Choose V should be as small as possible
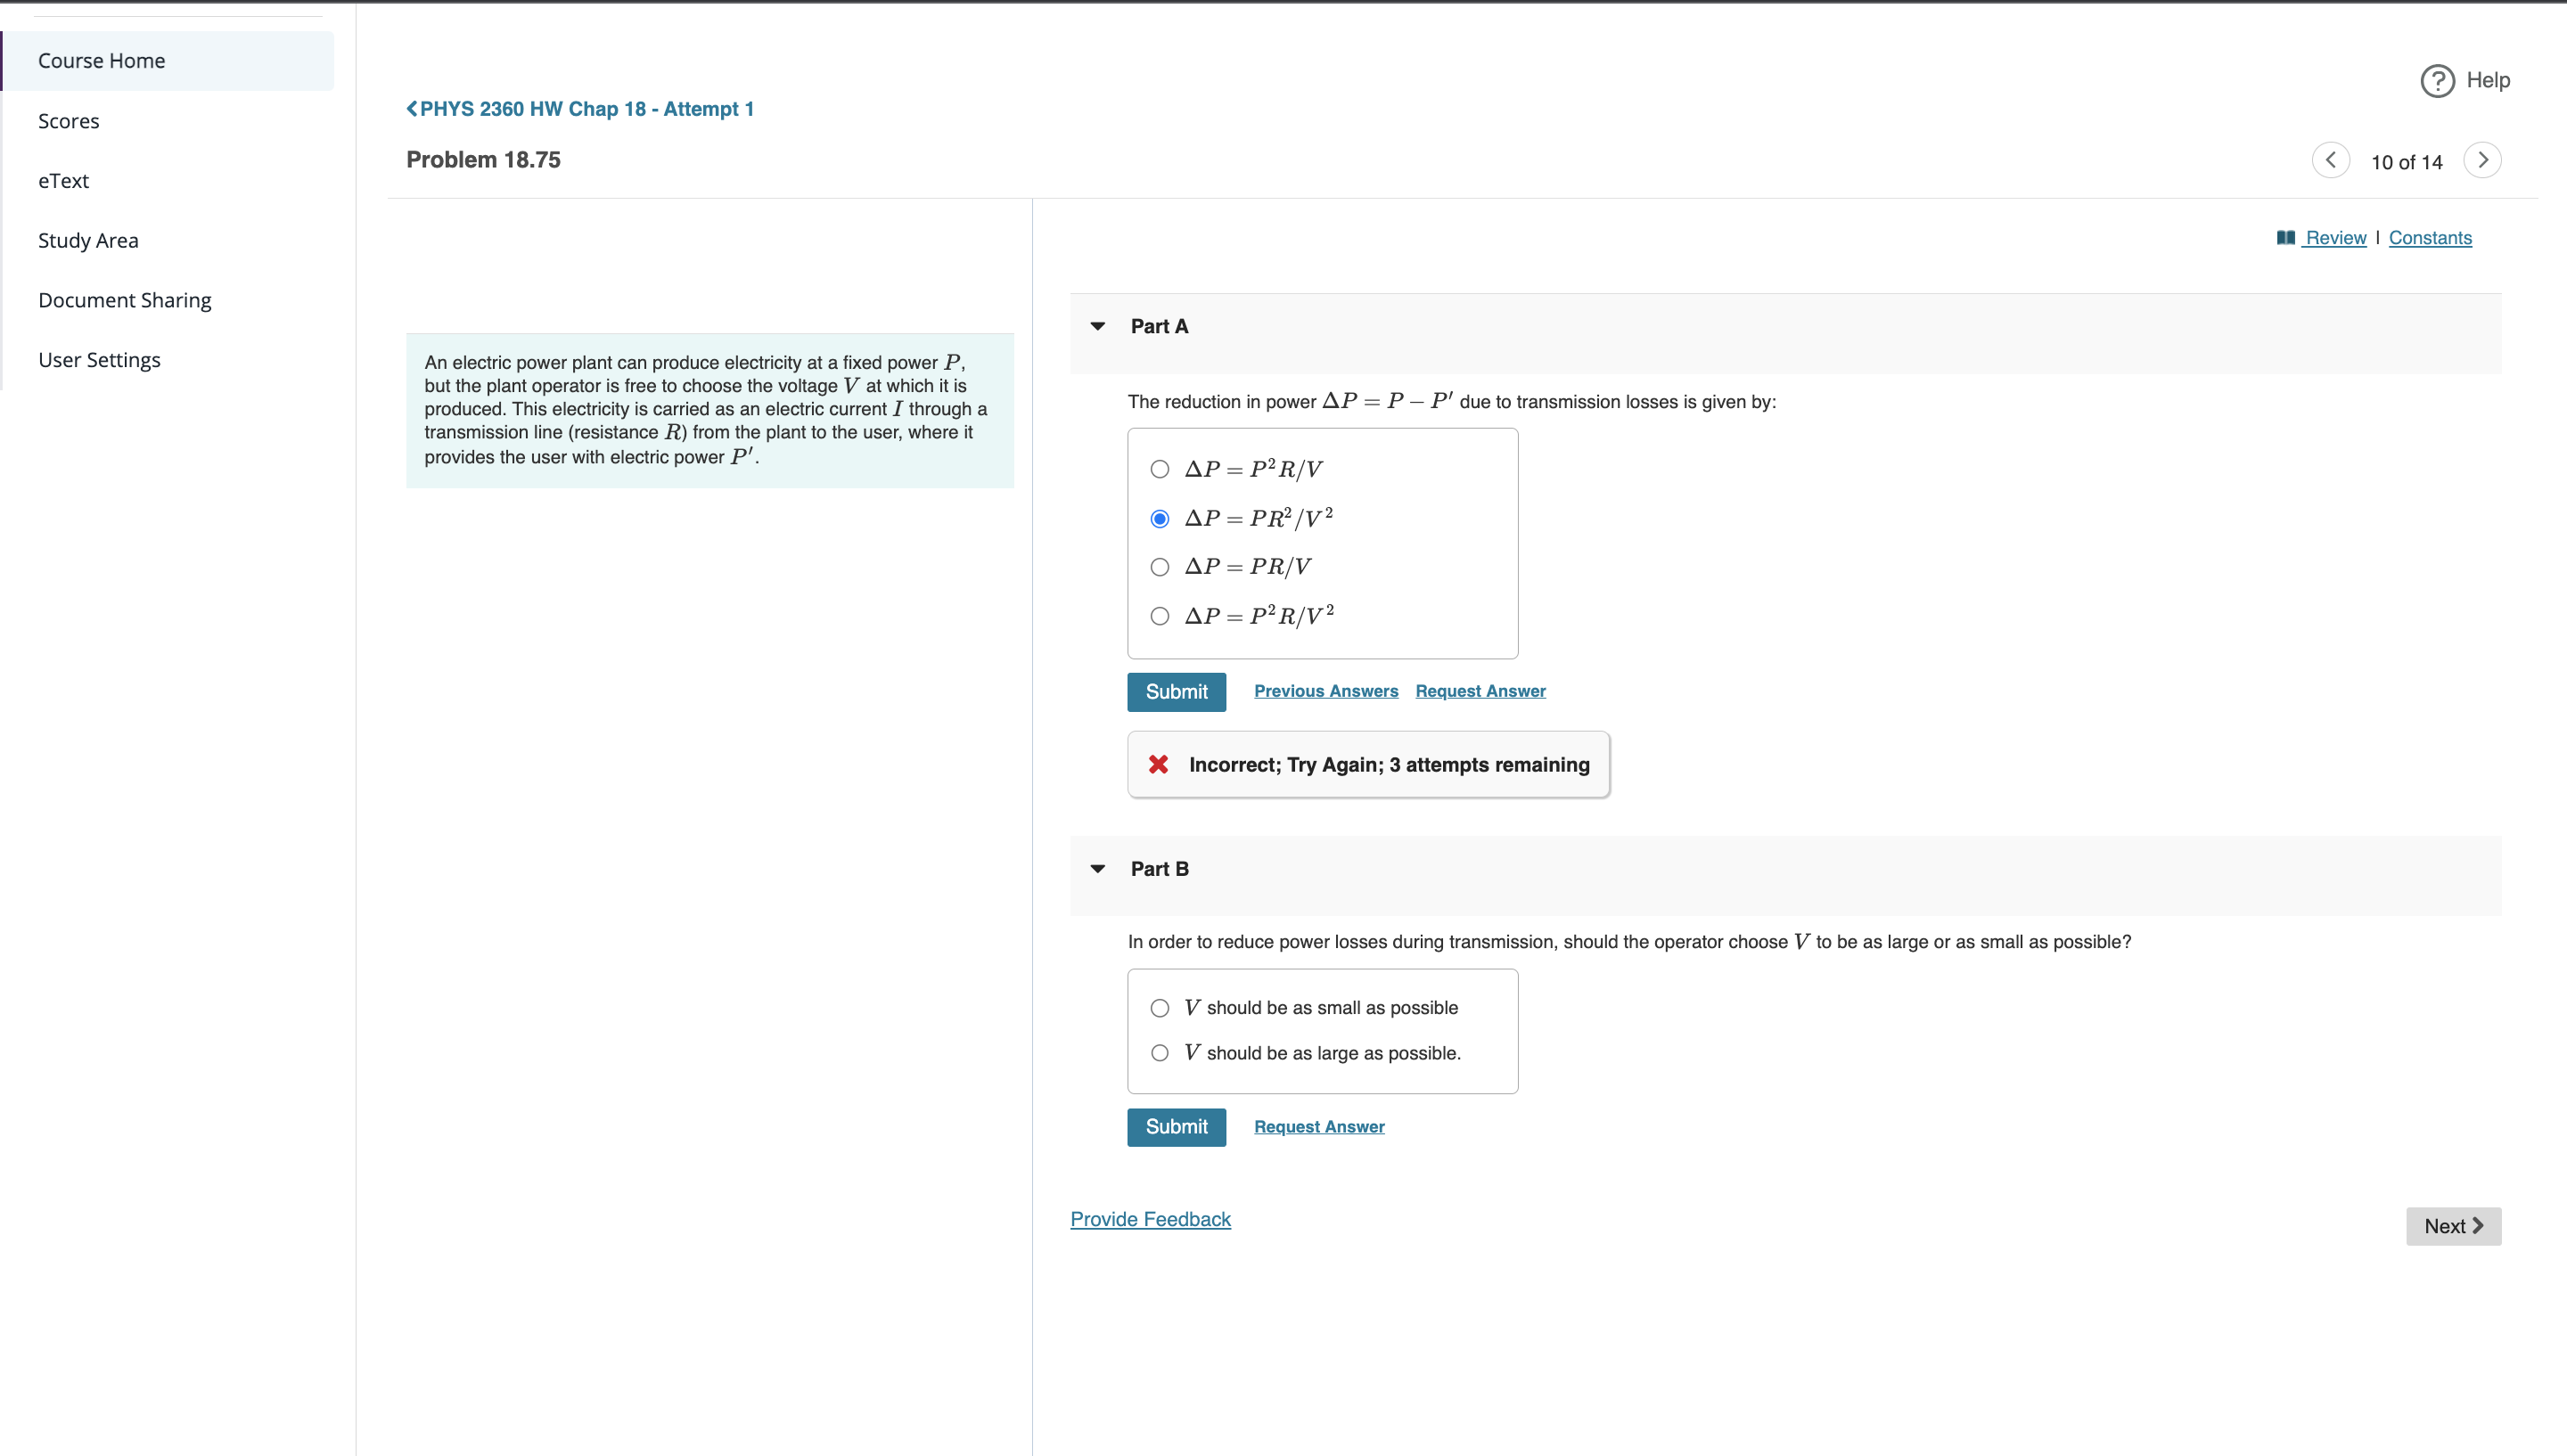The width and height of the screenshot is (2567, 1456). click(1159, 1008)
